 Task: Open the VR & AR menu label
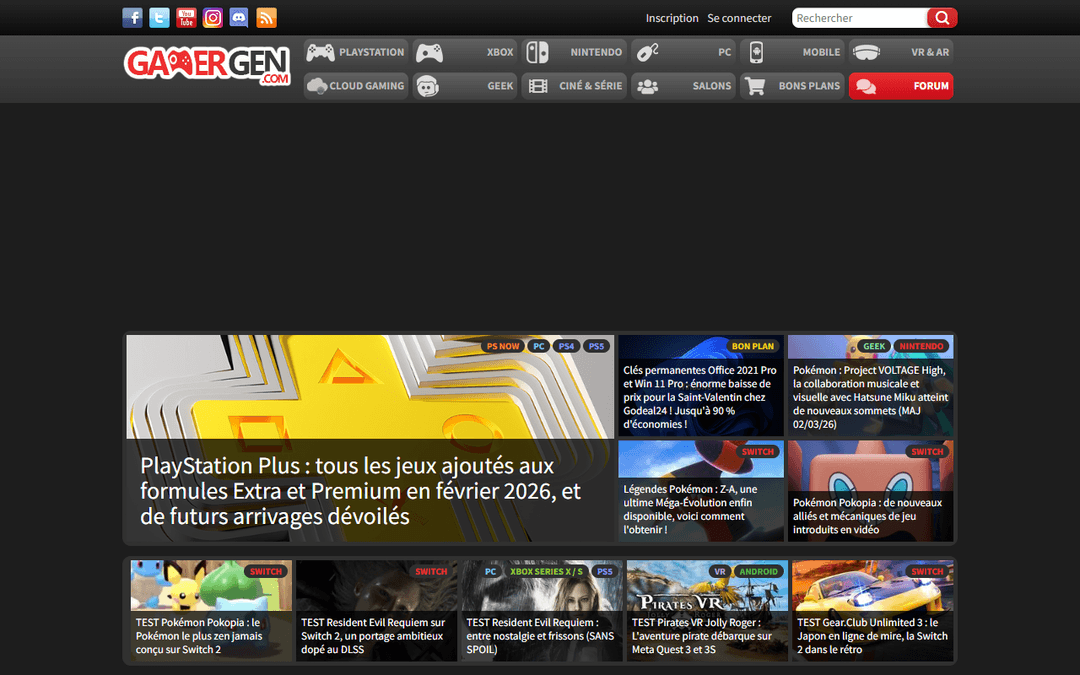pos(930,52)
